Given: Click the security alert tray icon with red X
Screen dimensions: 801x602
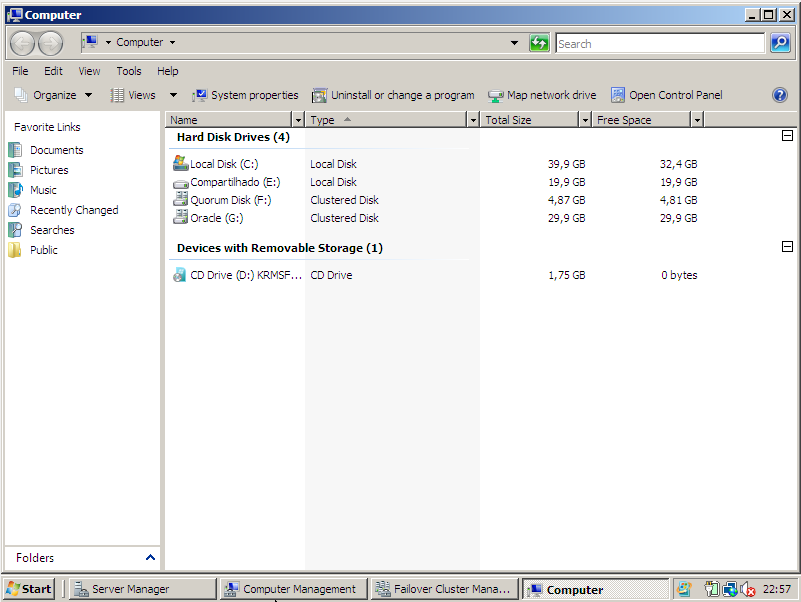Looking at the screenshot, I should [747, 589].
